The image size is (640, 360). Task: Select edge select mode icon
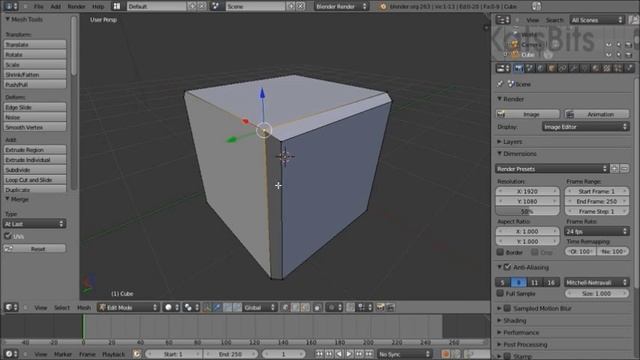(x=295, y=307)
